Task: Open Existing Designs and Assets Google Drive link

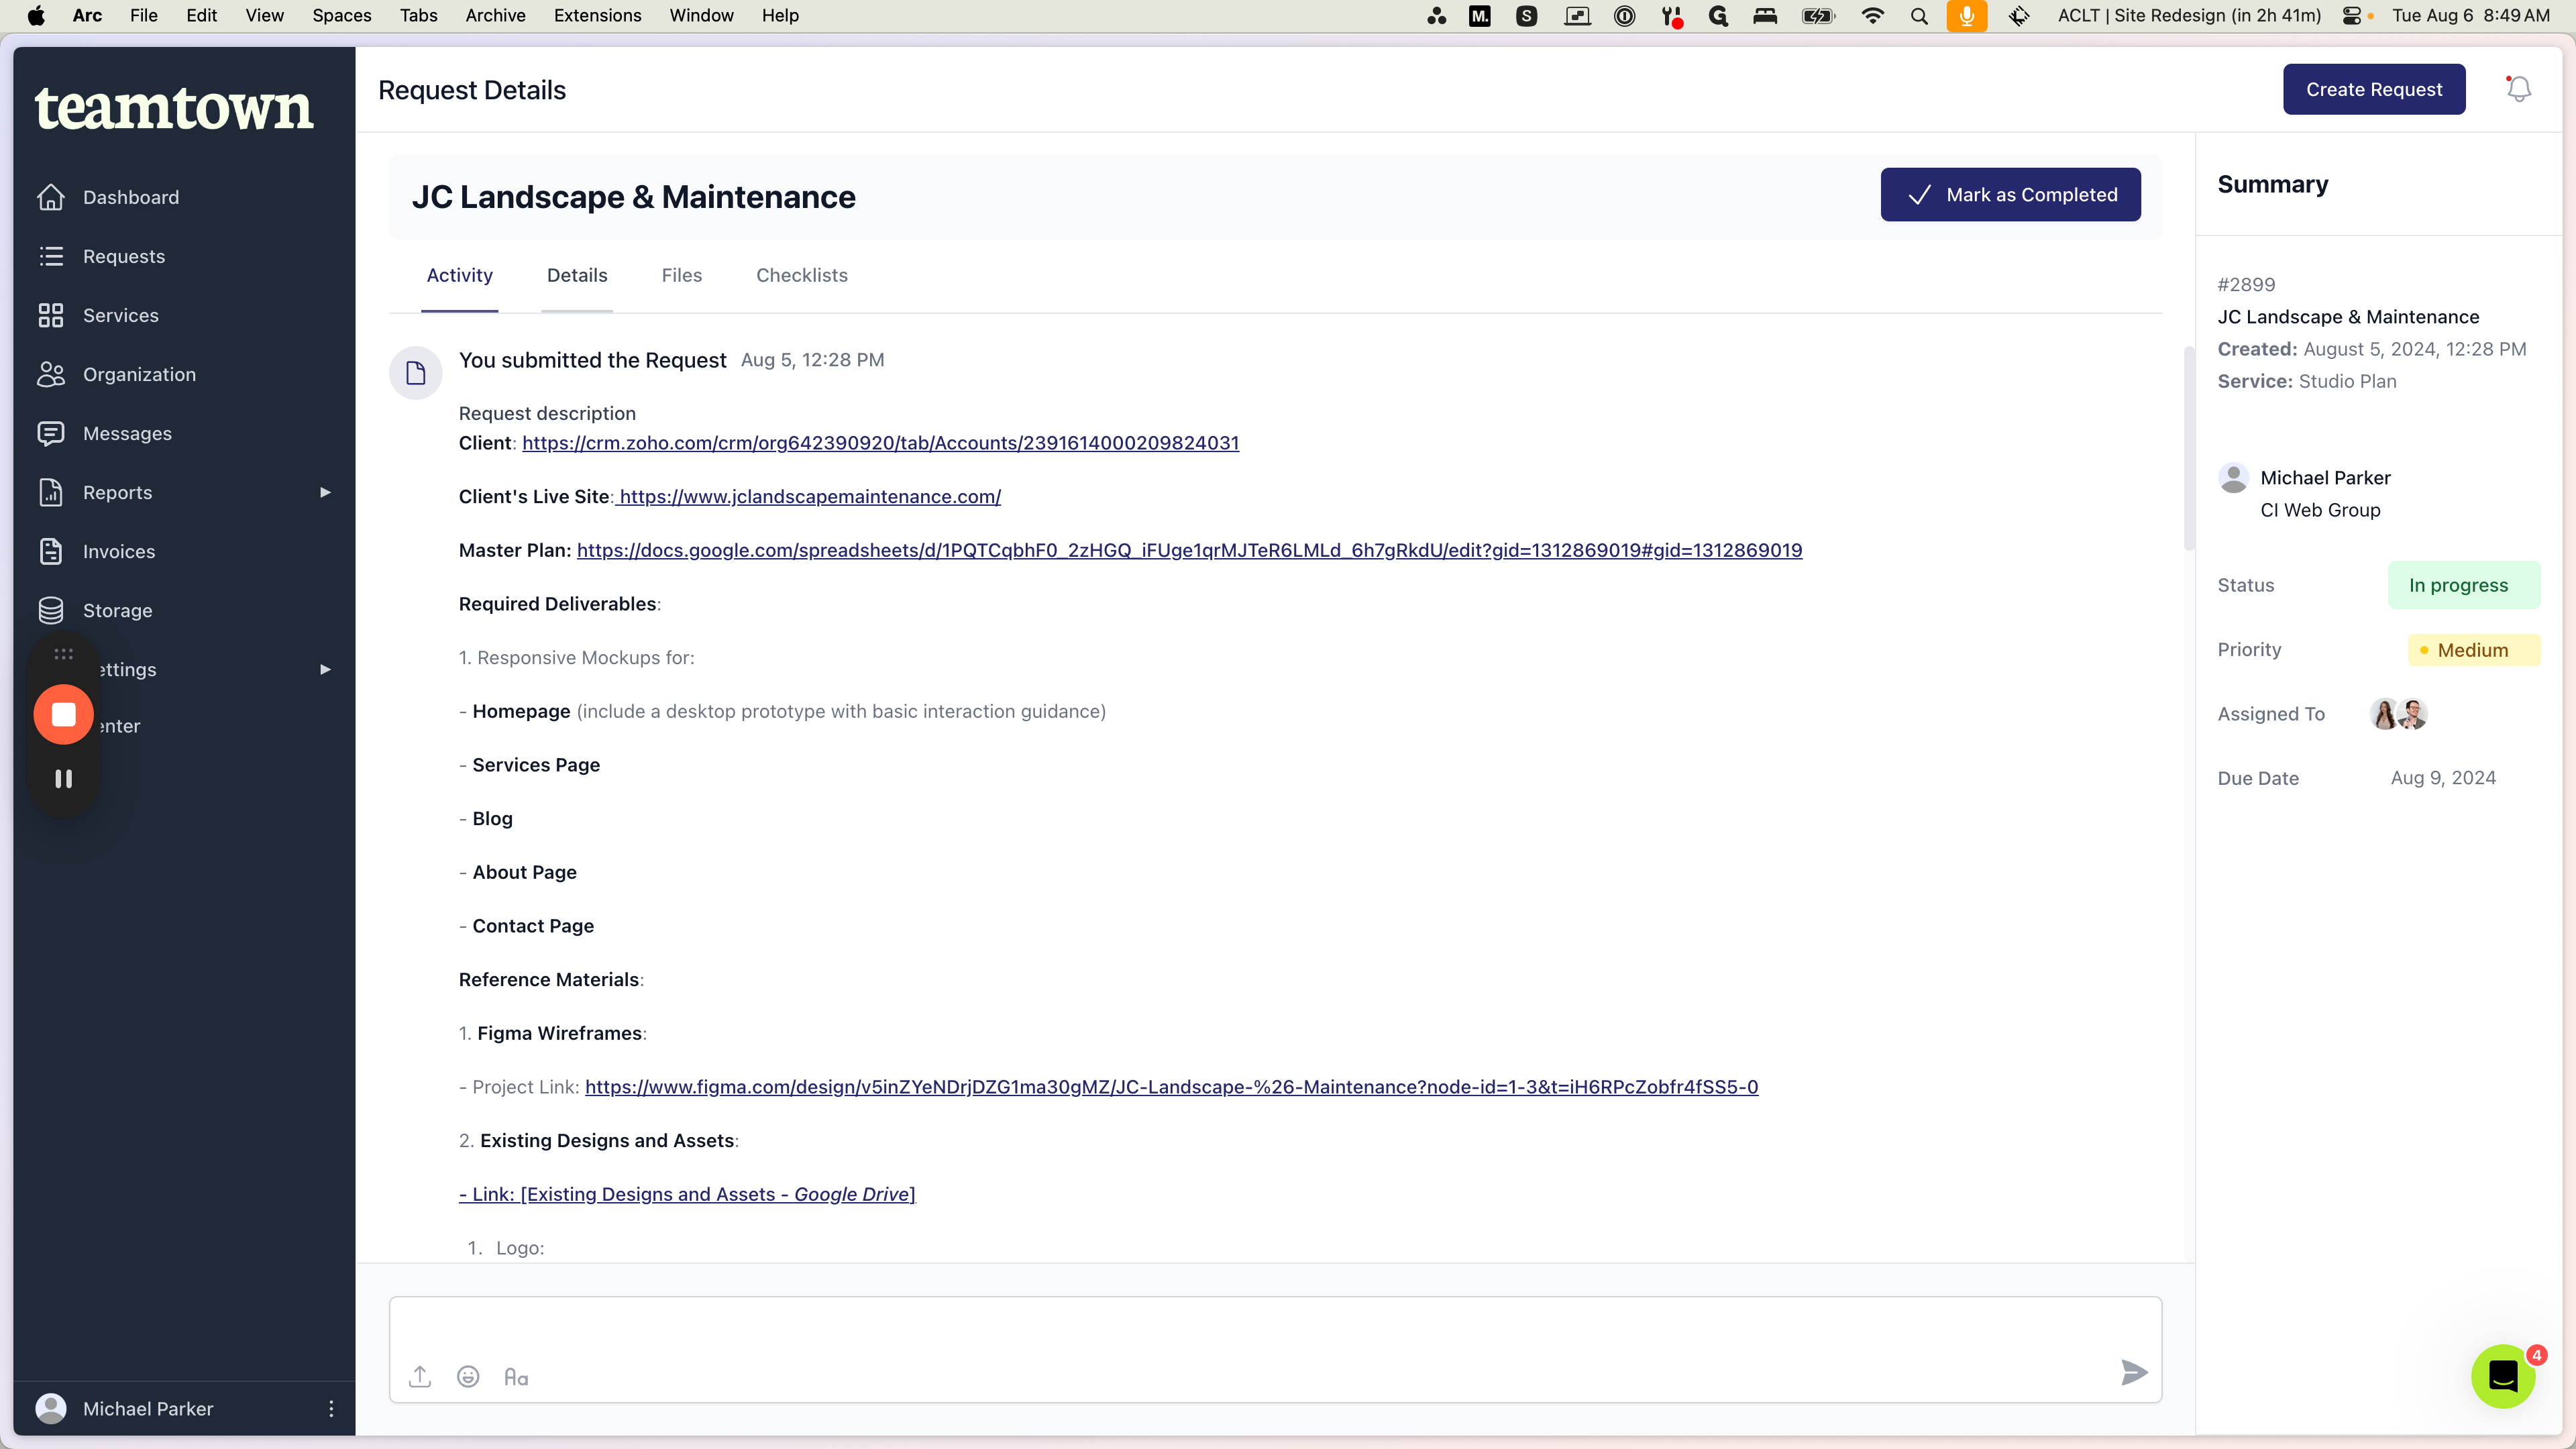Action: coord(687,1194)
